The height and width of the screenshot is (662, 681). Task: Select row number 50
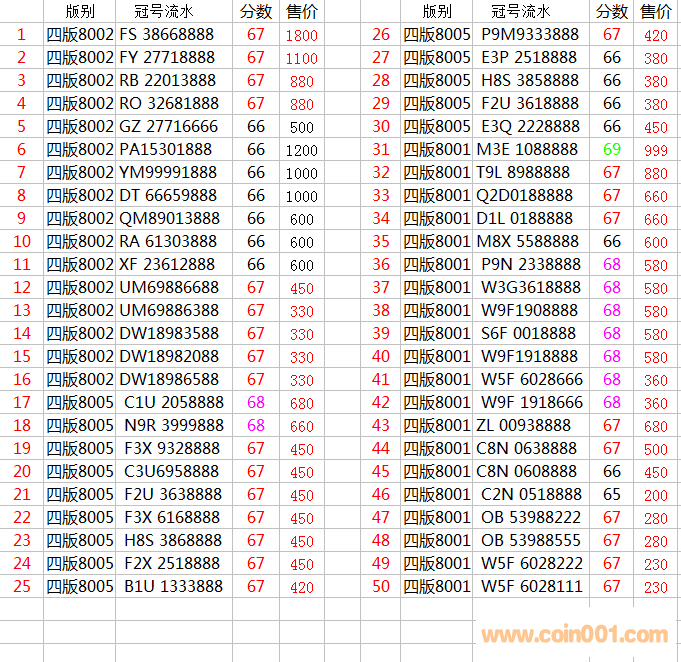pyautogui.click(x=381, y=587)
